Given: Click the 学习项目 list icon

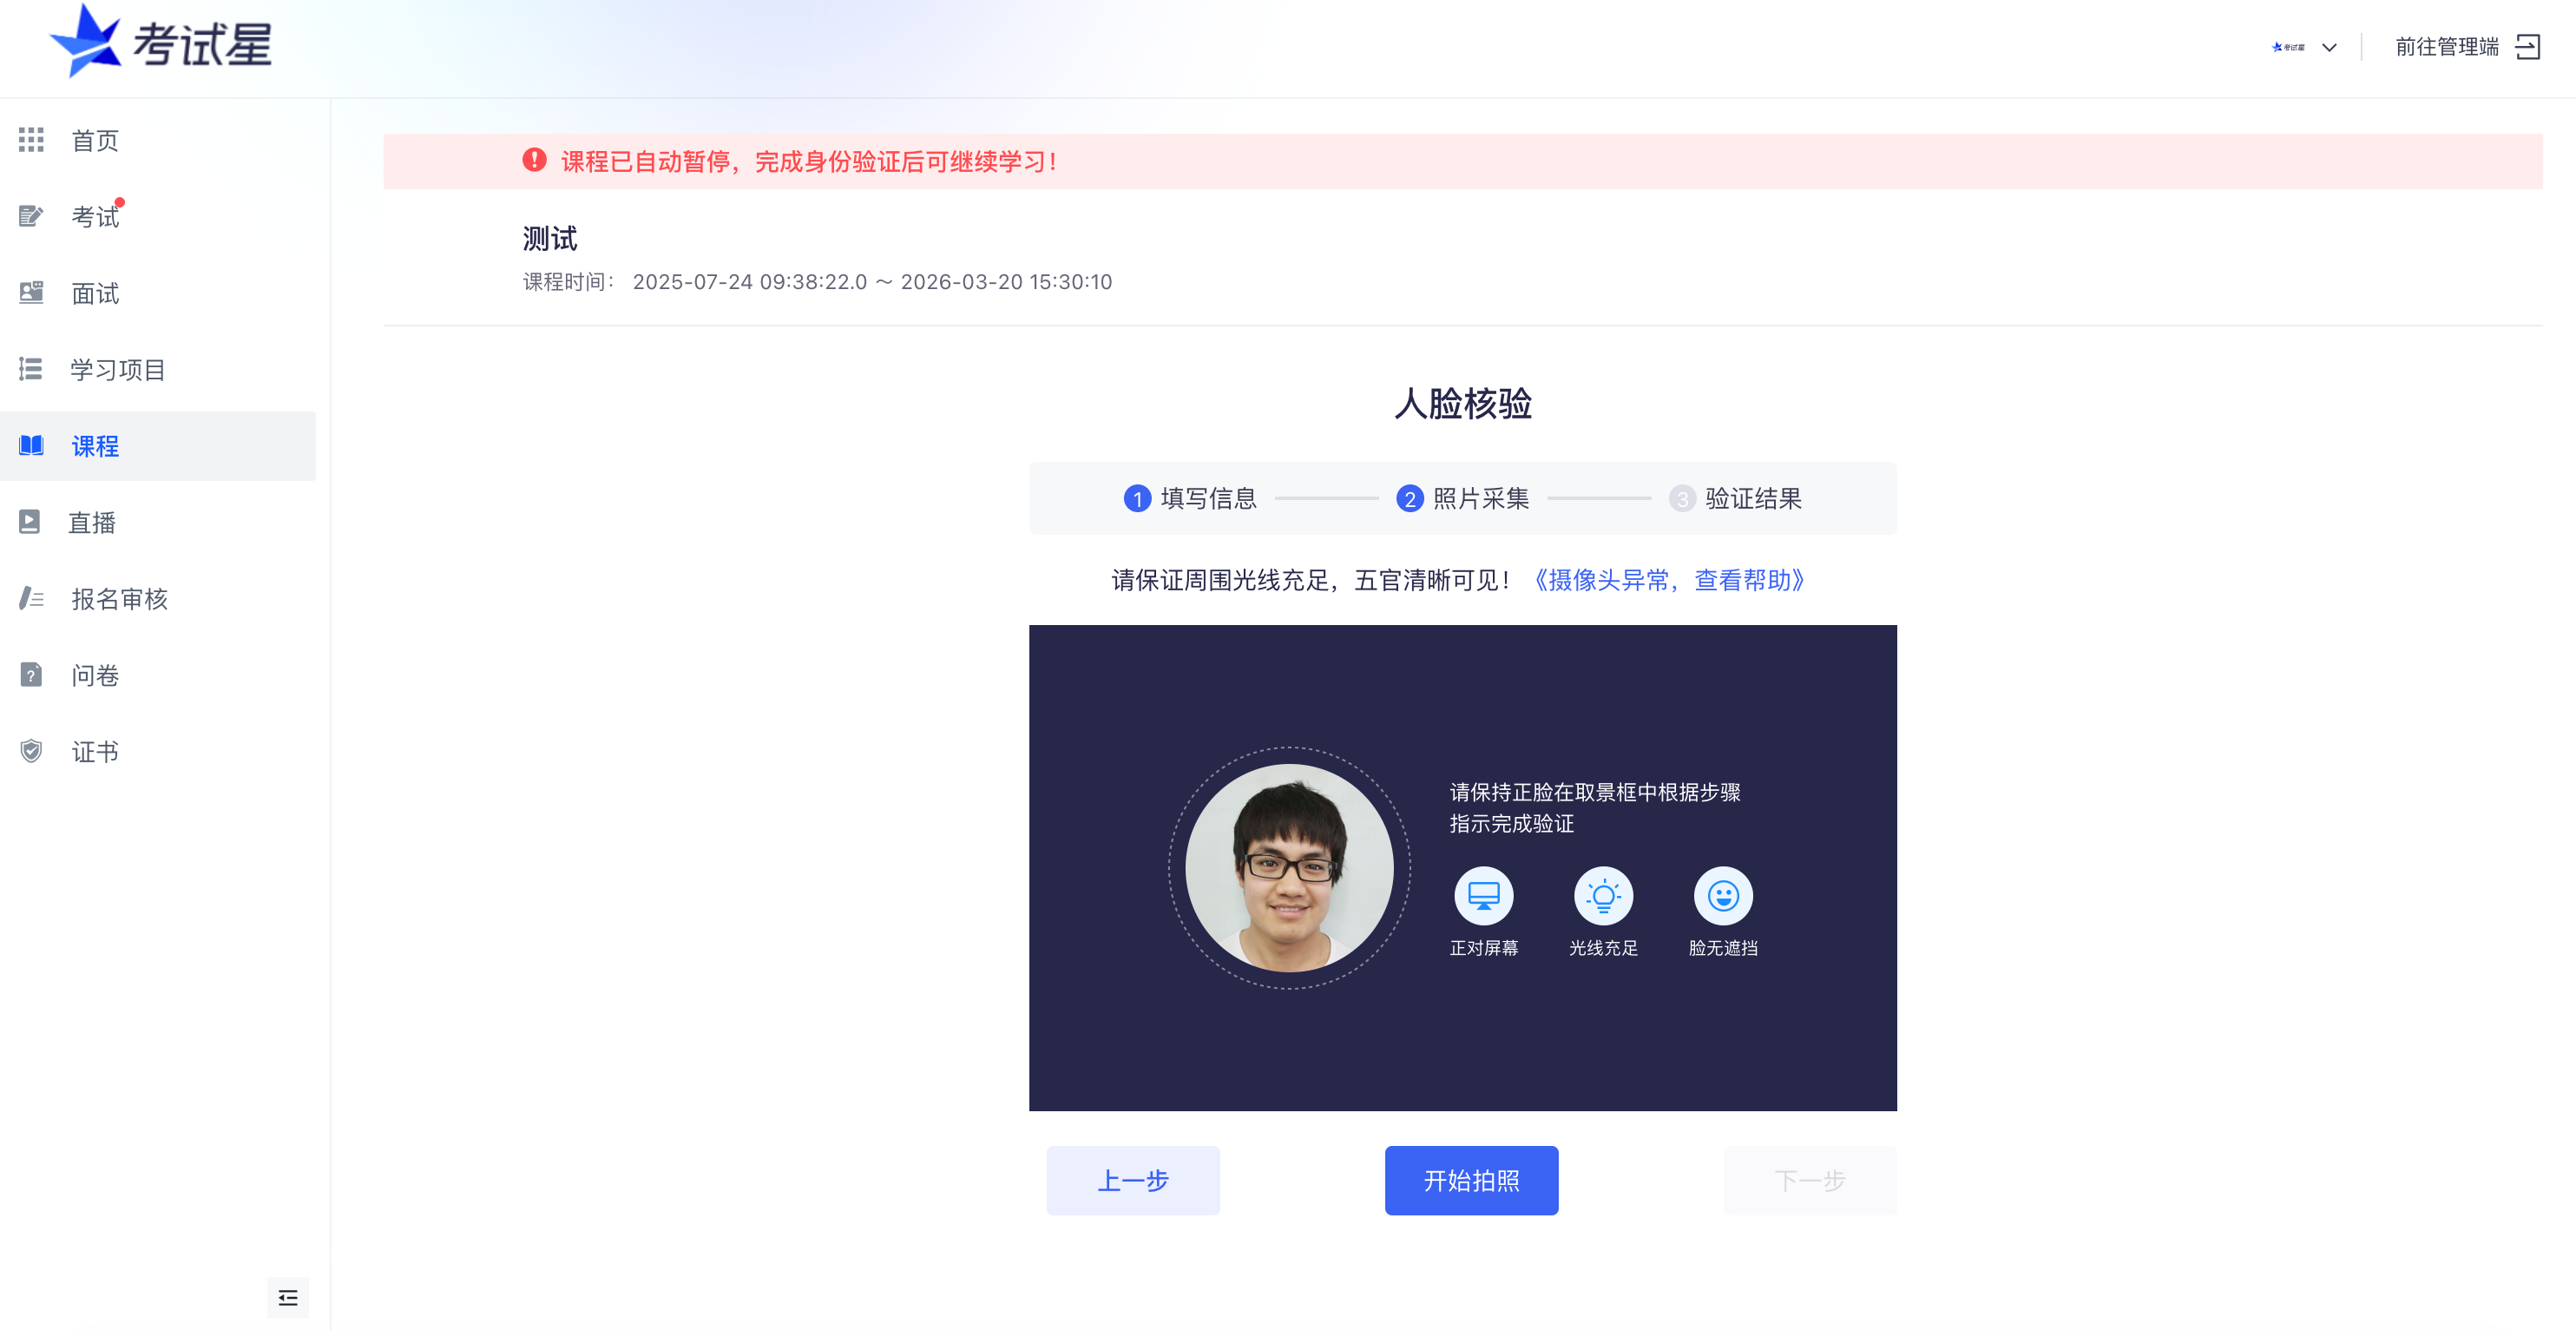Looking at the screenshot, I should pyautogui.click(x=31, y=369).
